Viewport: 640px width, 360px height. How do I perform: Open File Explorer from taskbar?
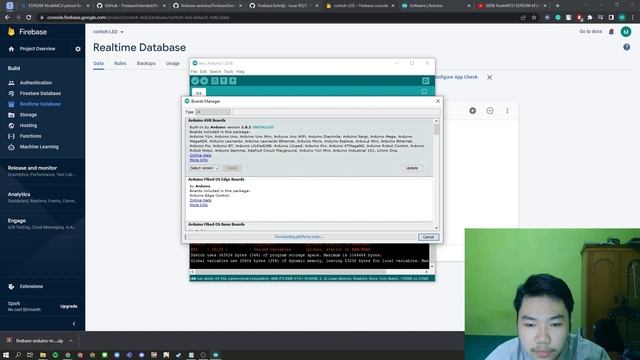[43, 355]
